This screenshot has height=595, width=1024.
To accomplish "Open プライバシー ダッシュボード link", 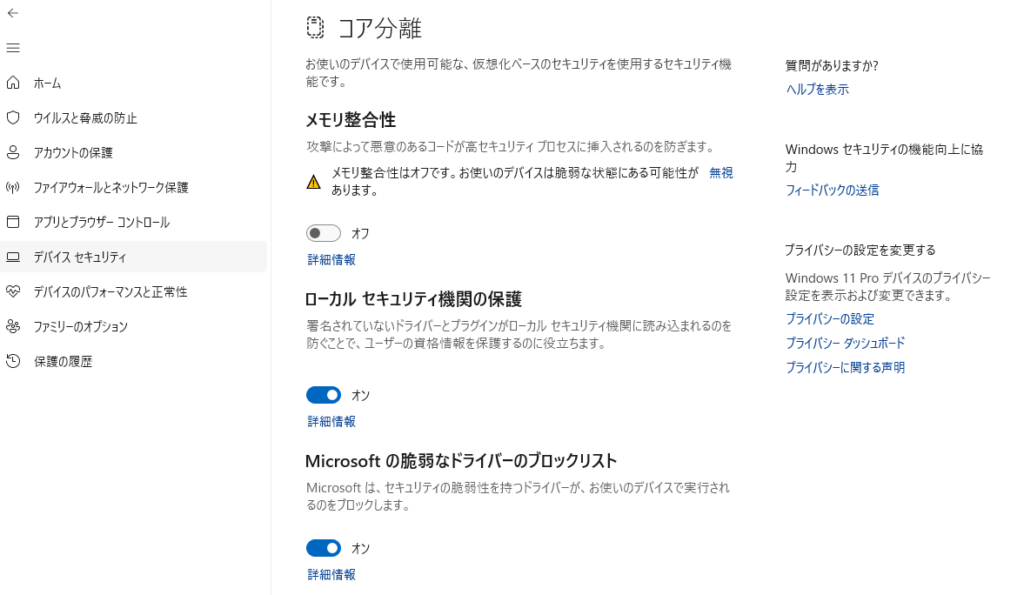I will click(x=845, y=343).
